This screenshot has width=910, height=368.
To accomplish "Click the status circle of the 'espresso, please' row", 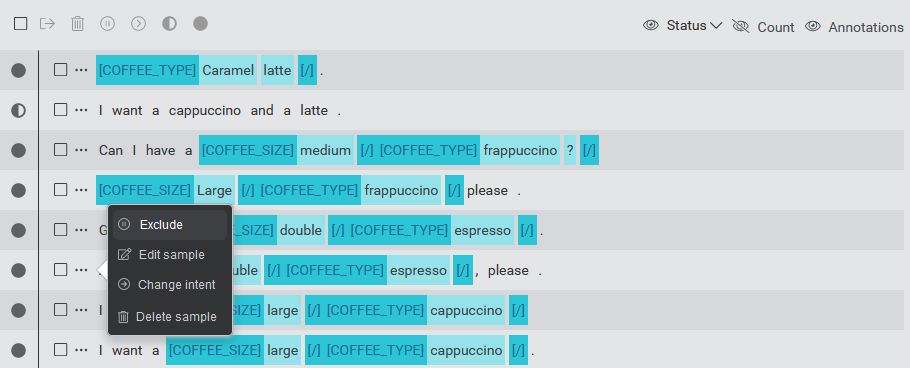I will coord(19,270).
